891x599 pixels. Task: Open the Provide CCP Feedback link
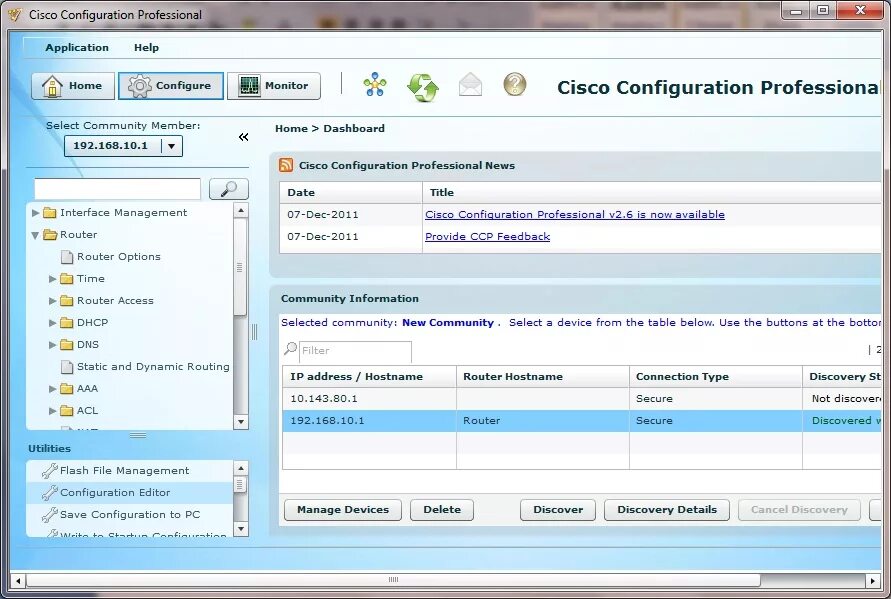point(488,236)
